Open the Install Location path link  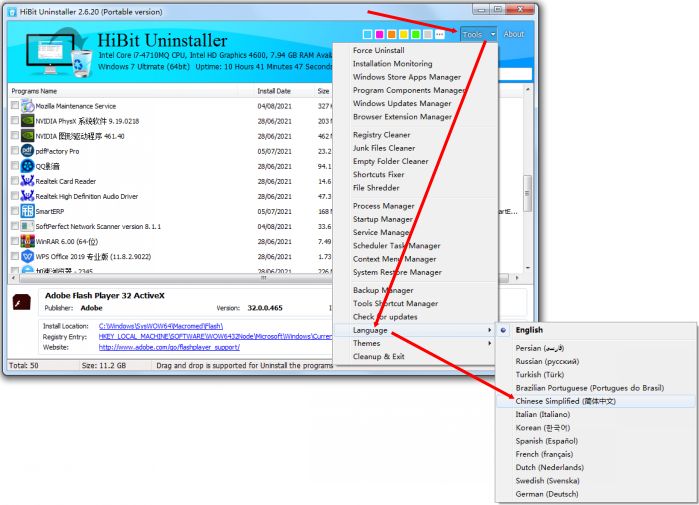tap(161, 326)
